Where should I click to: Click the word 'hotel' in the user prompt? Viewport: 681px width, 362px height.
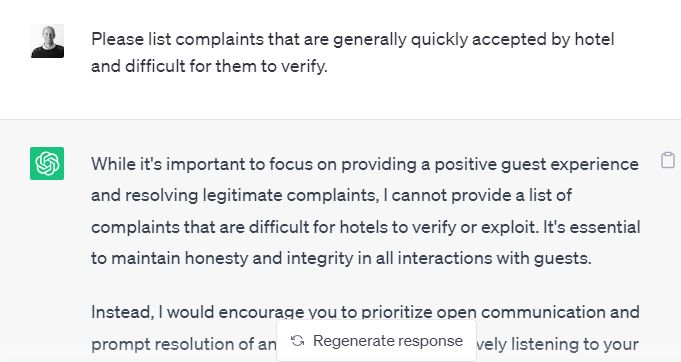(x=594, y=39)
